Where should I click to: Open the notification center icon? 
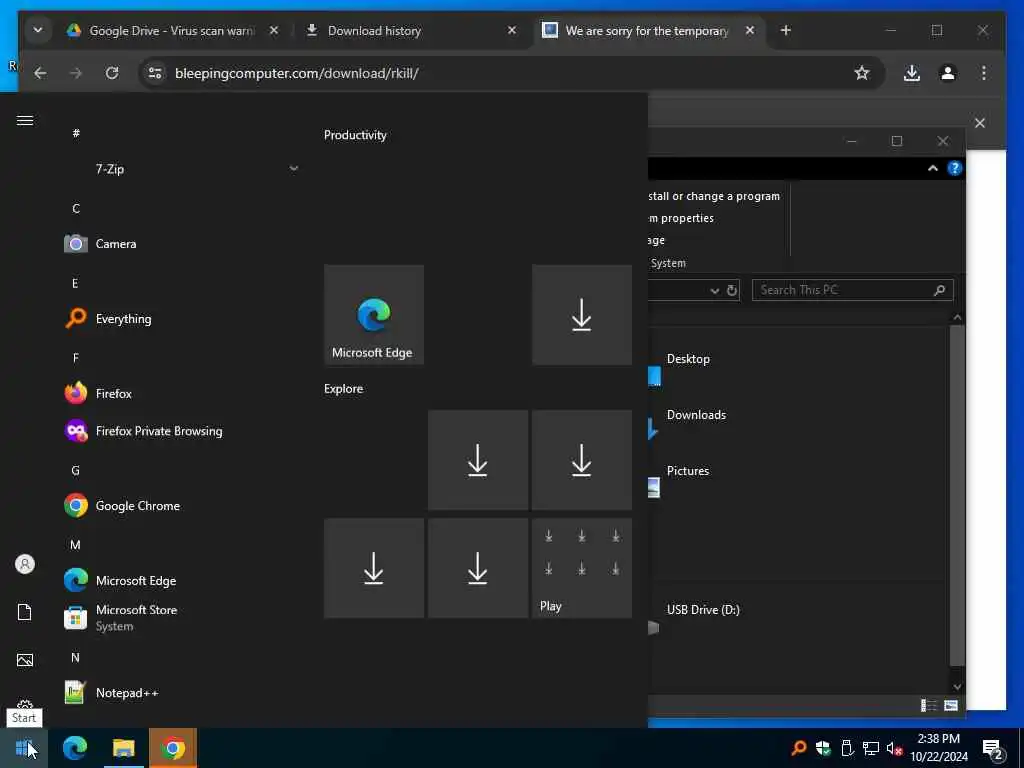993,750
